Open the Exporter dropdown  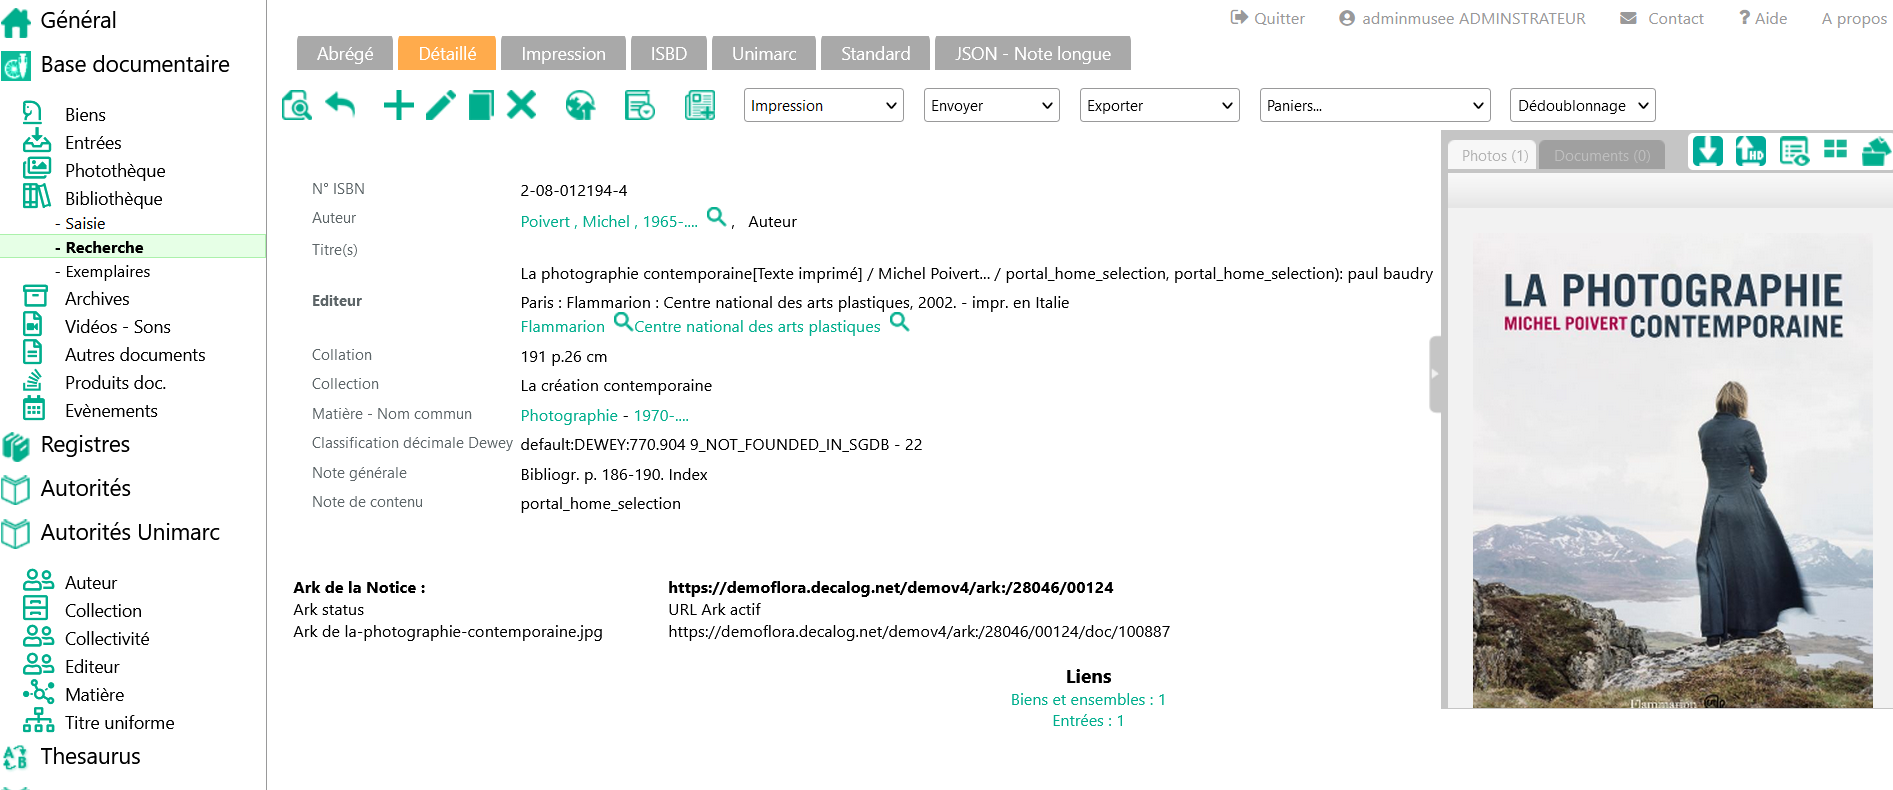[x=1160, y=105]
